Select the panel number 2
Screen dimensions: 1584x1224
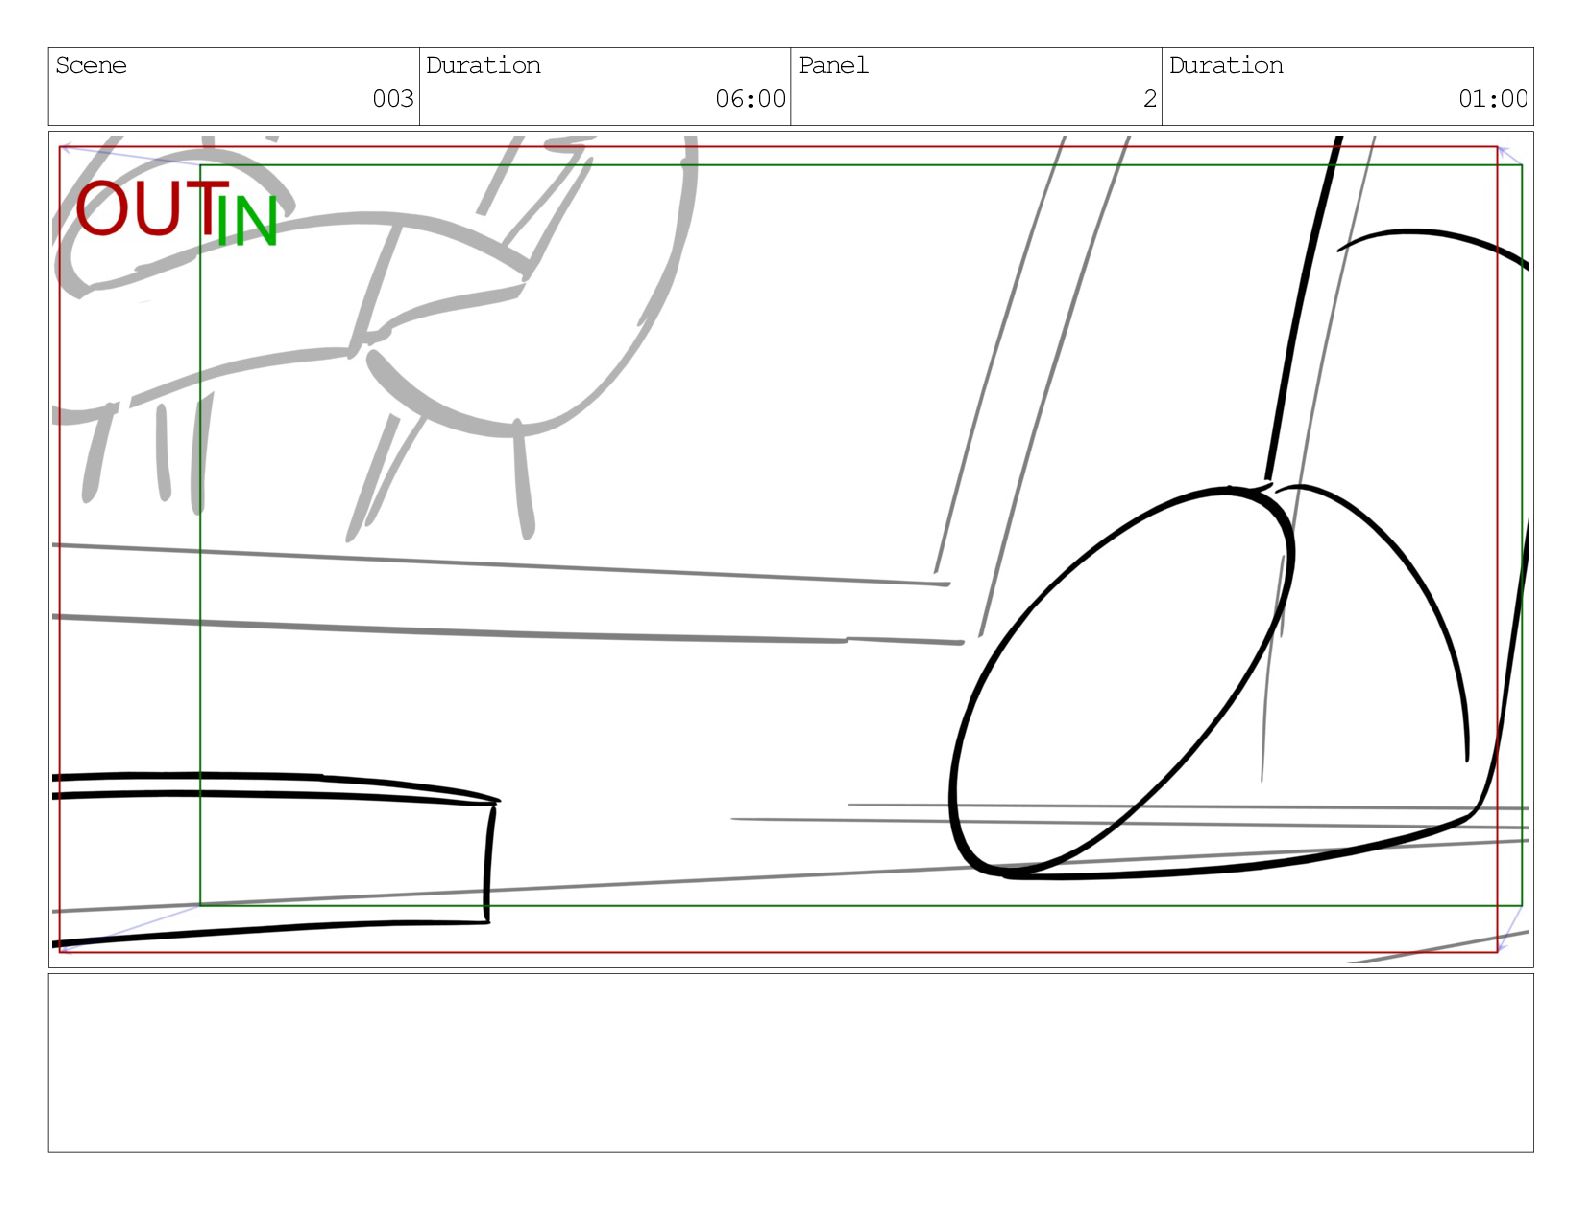1150,99
